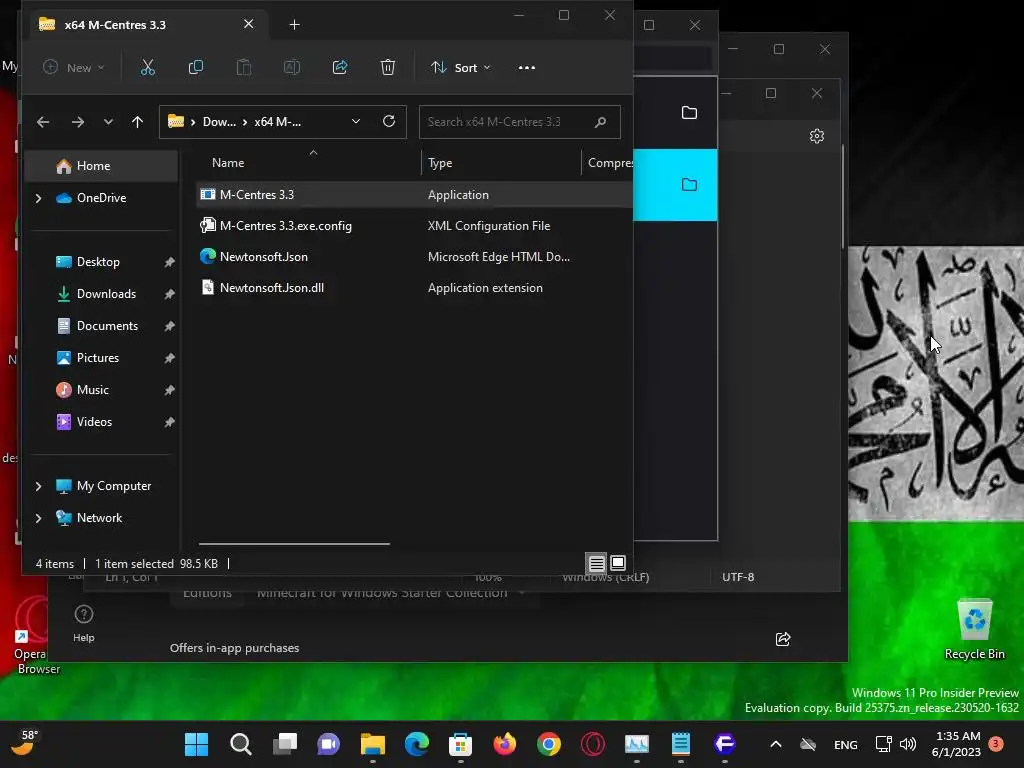Switch to large thumbnails view icon

(x=618, y=562)
